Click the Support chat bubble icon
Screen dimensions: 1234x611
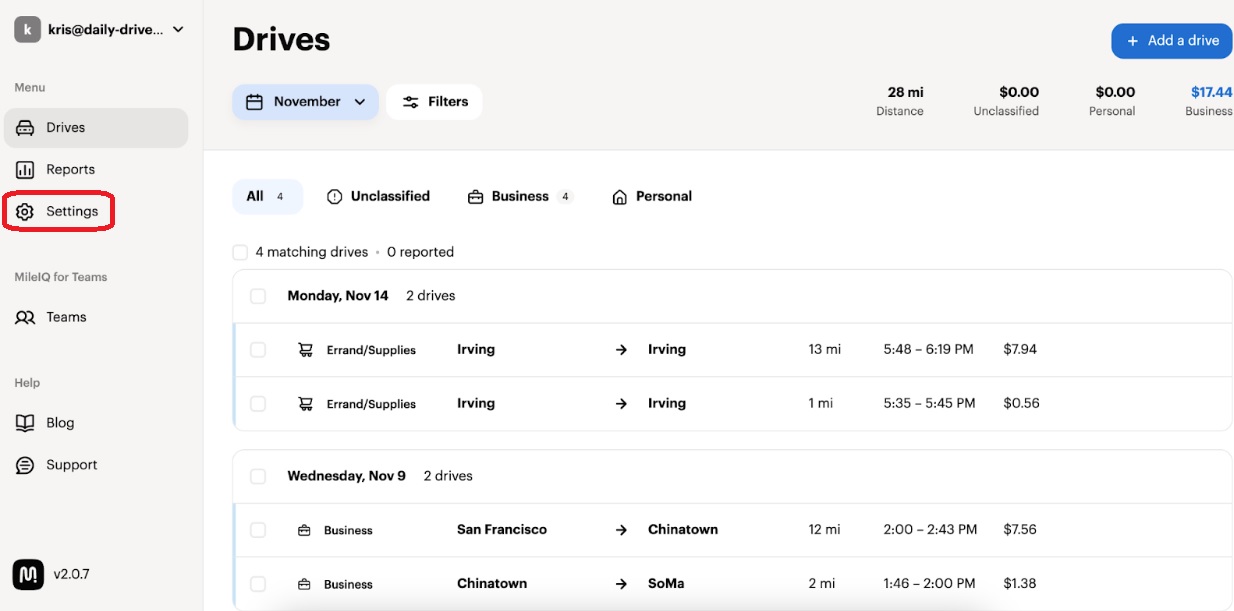click(x=25, y=465)
